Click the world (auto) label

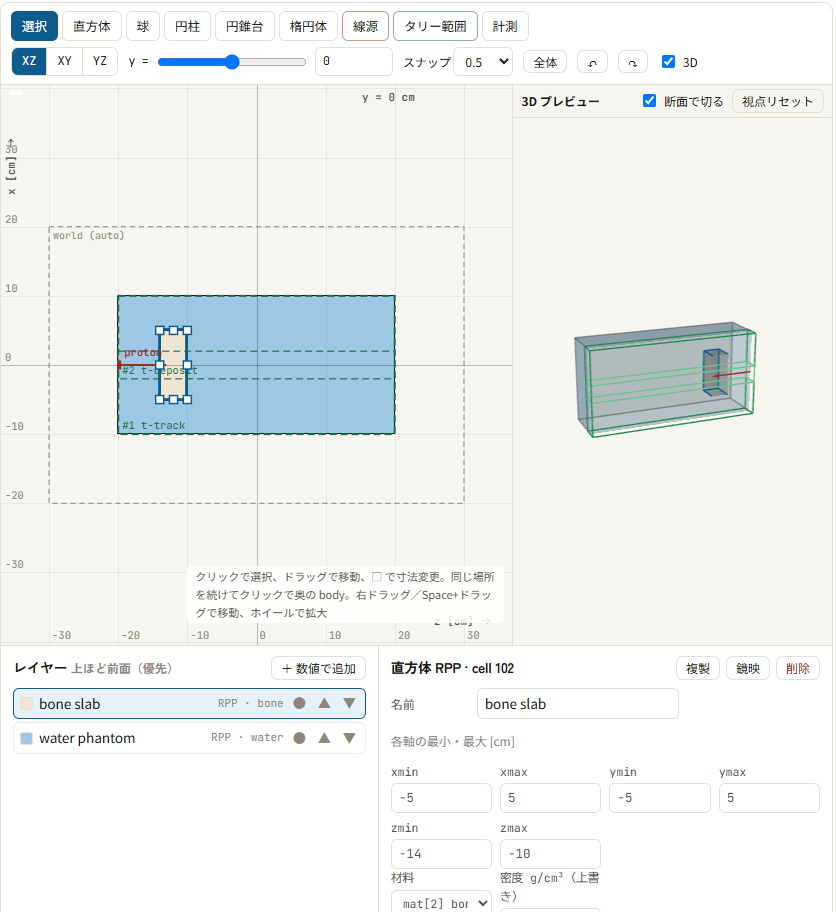[88, 236]
